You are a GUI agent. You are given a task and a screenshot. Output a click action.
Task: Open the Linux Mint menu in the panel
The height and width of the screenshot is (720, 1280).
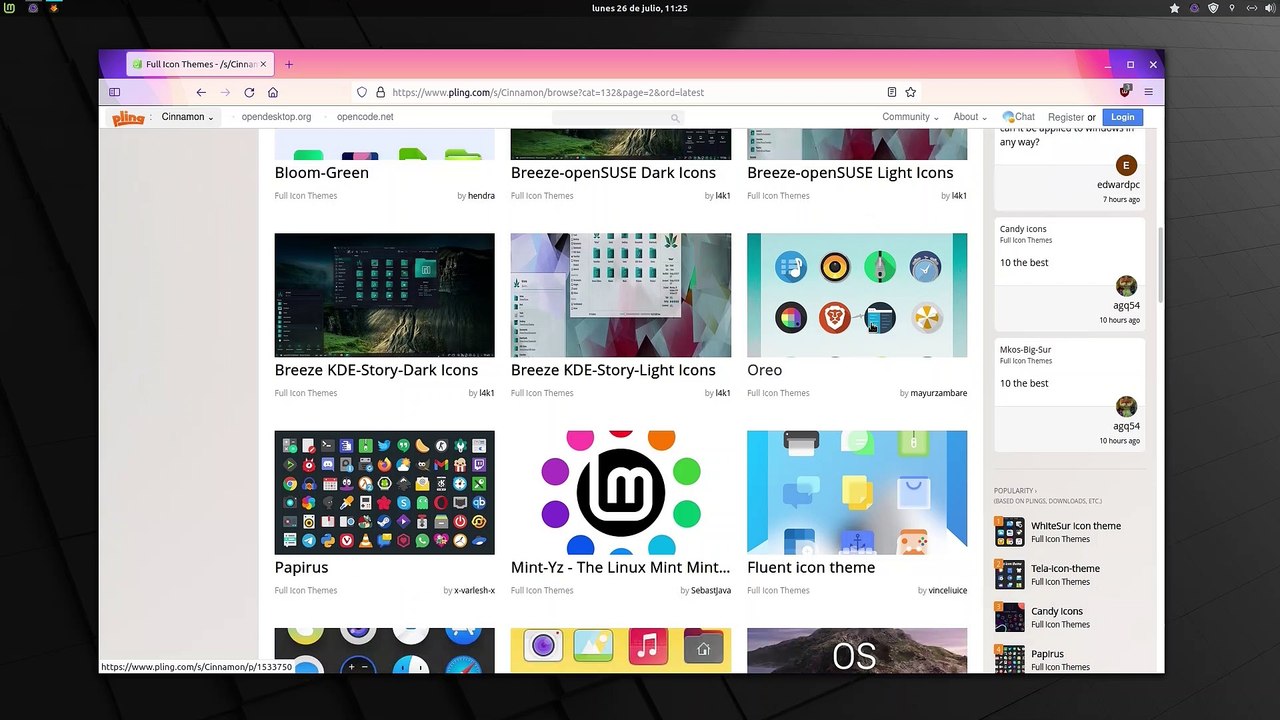point(11,8)
